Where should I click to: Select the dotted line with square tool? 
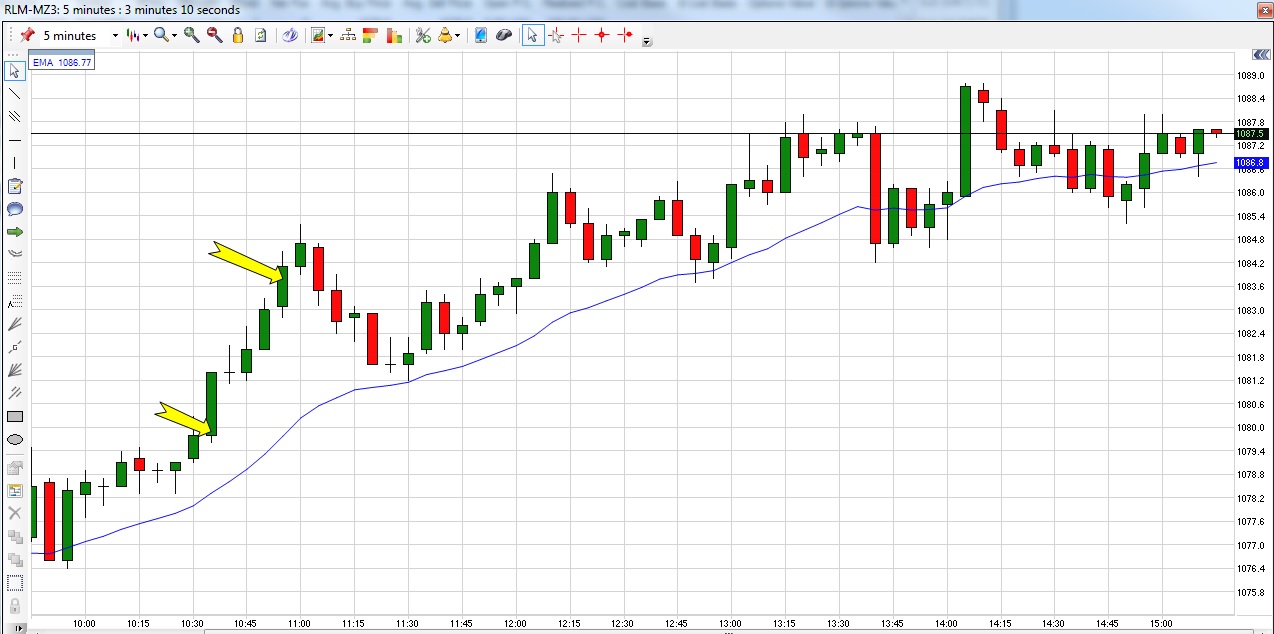[15, 347]
